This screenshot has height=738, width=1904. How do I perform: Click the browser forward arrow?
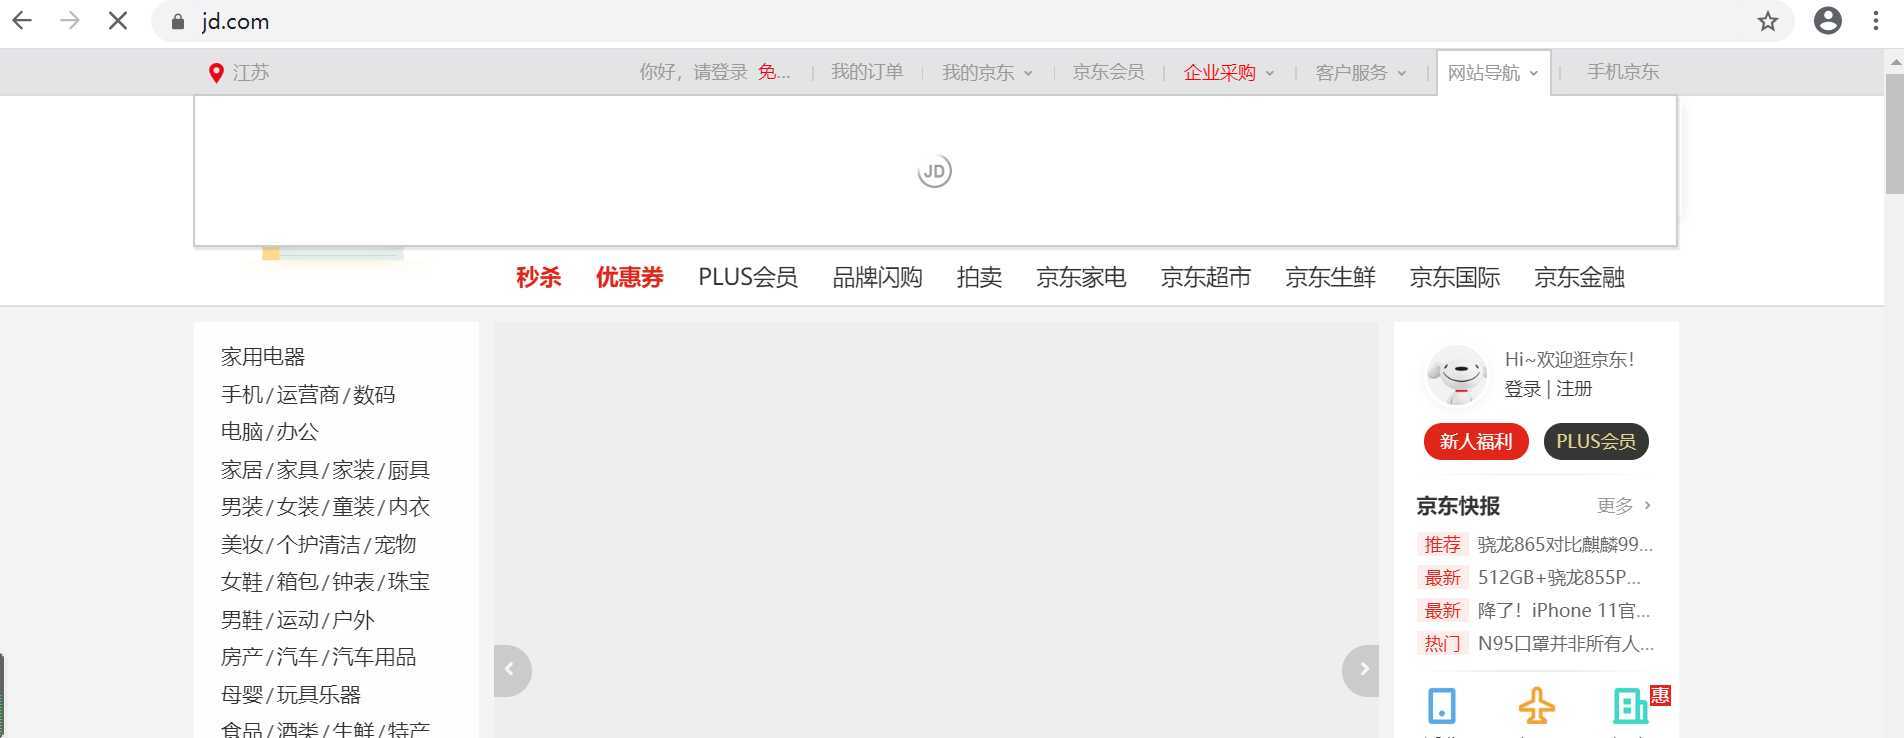(x=70, y=21)
